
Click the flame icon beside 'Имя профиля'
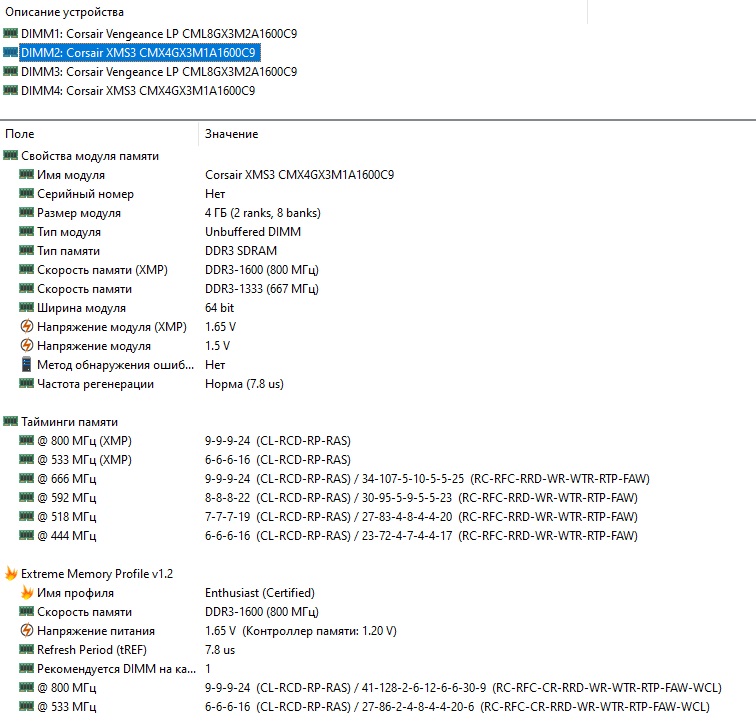(x=27, y=592)
